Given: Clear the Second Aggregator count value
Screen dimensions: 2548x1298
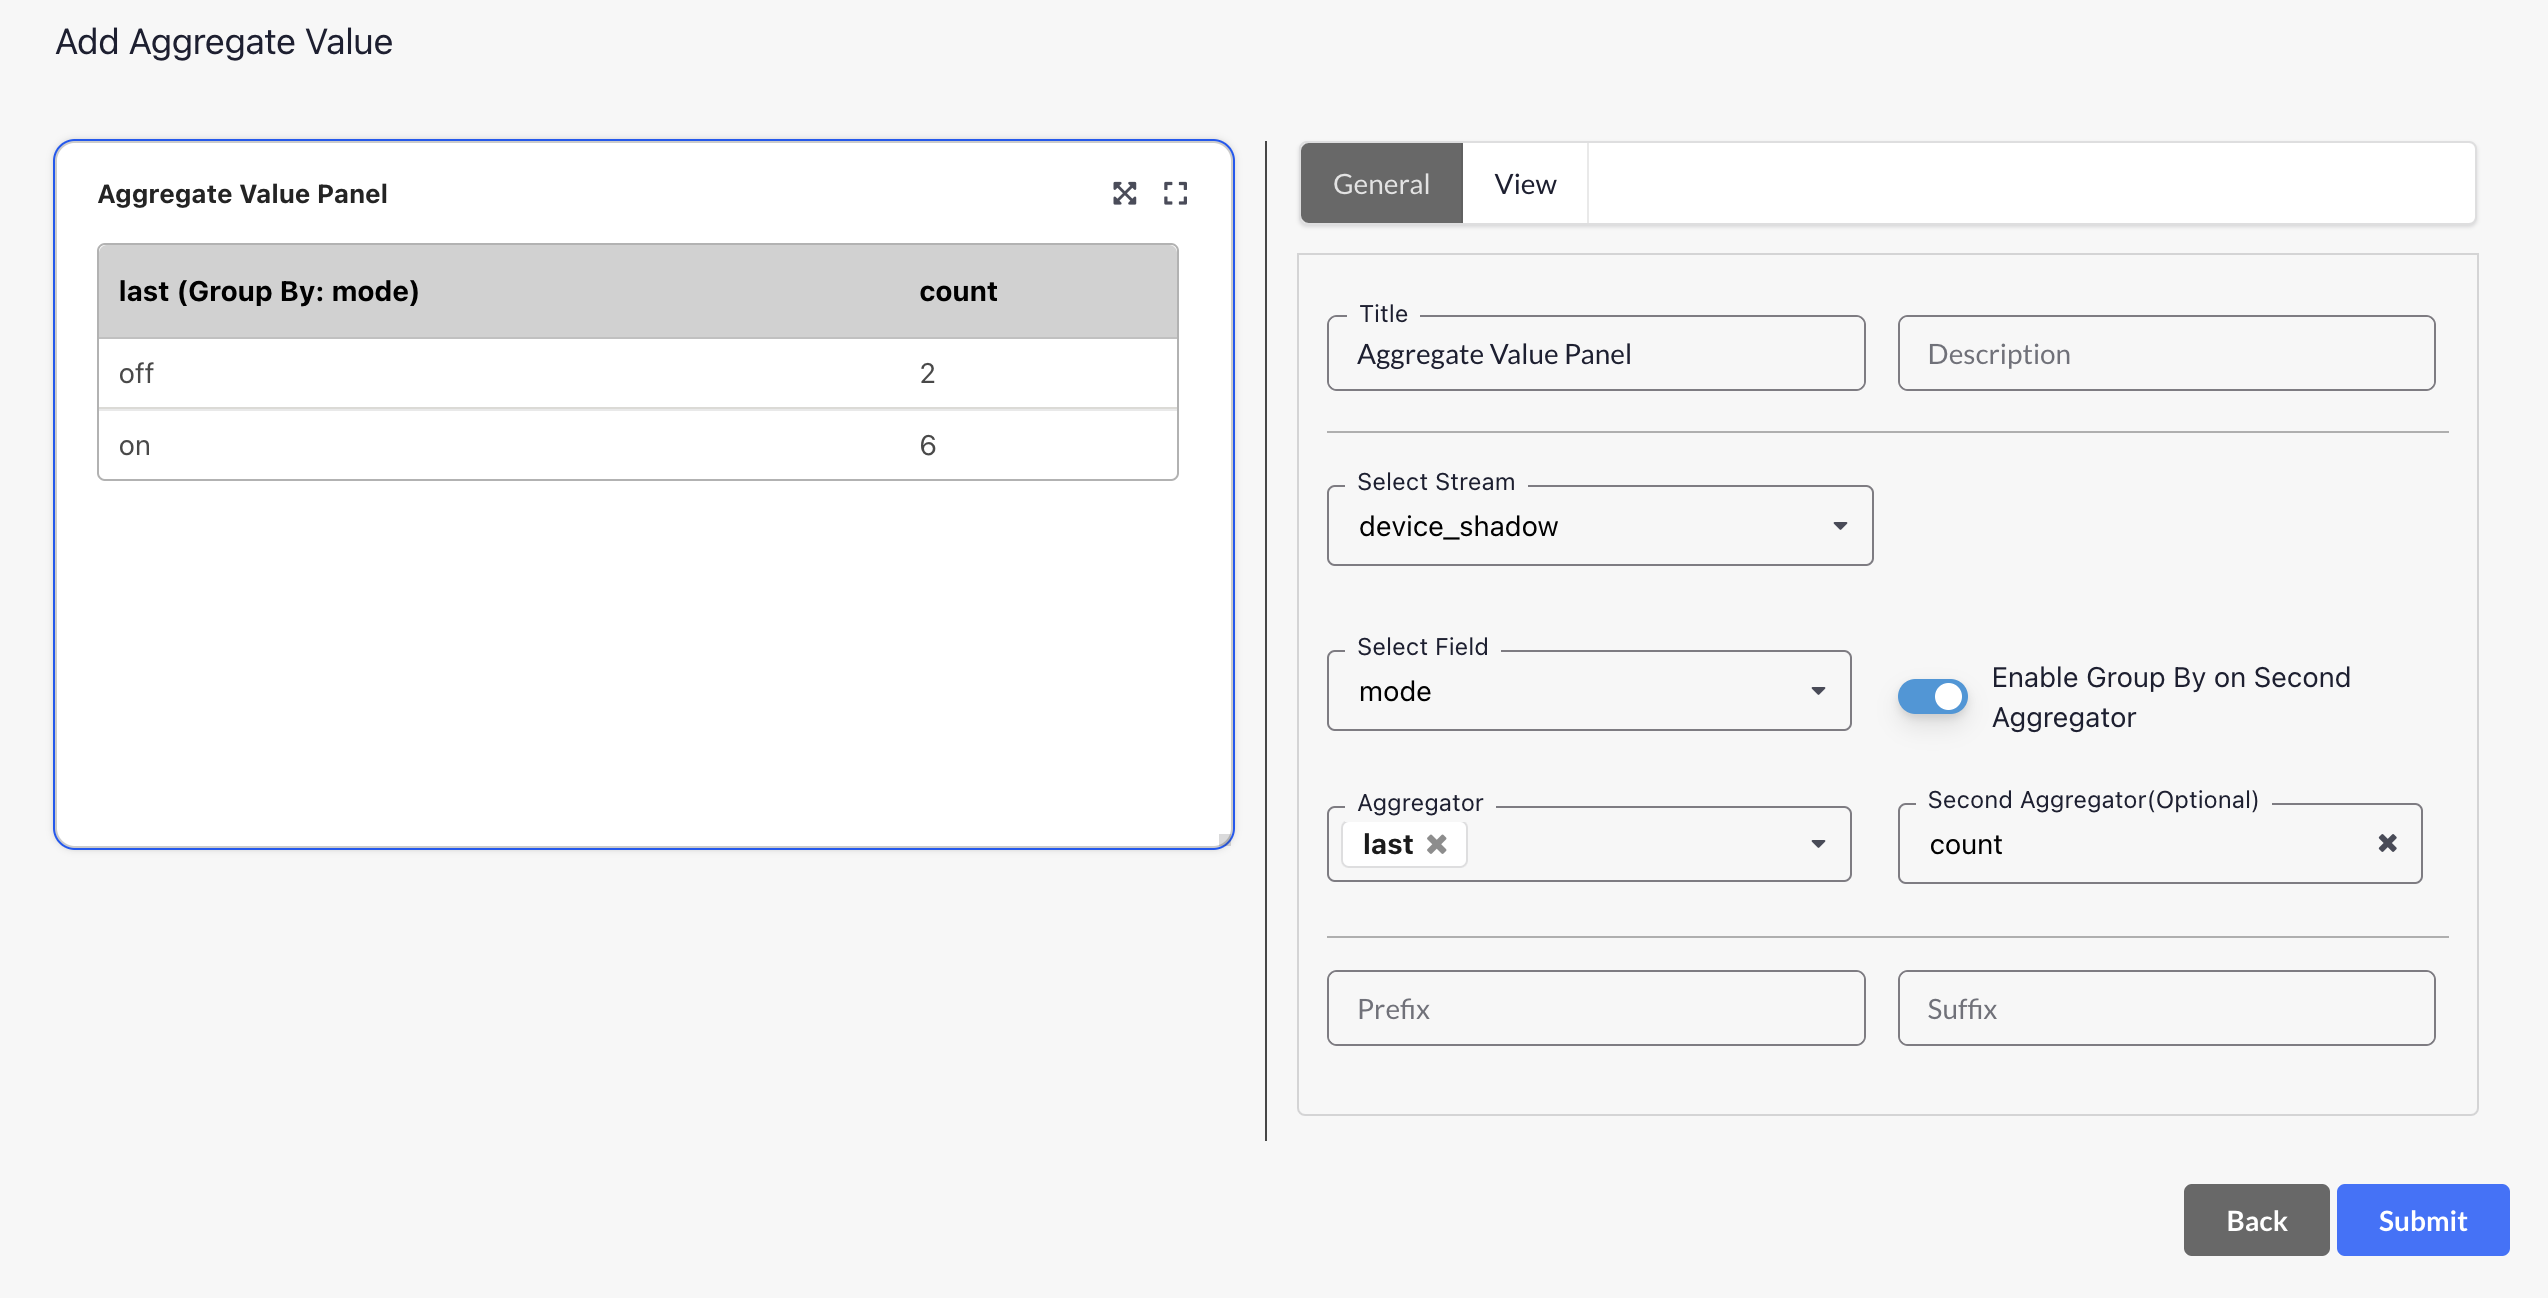Looking at the screenshot, I should tap(2387, 843).
